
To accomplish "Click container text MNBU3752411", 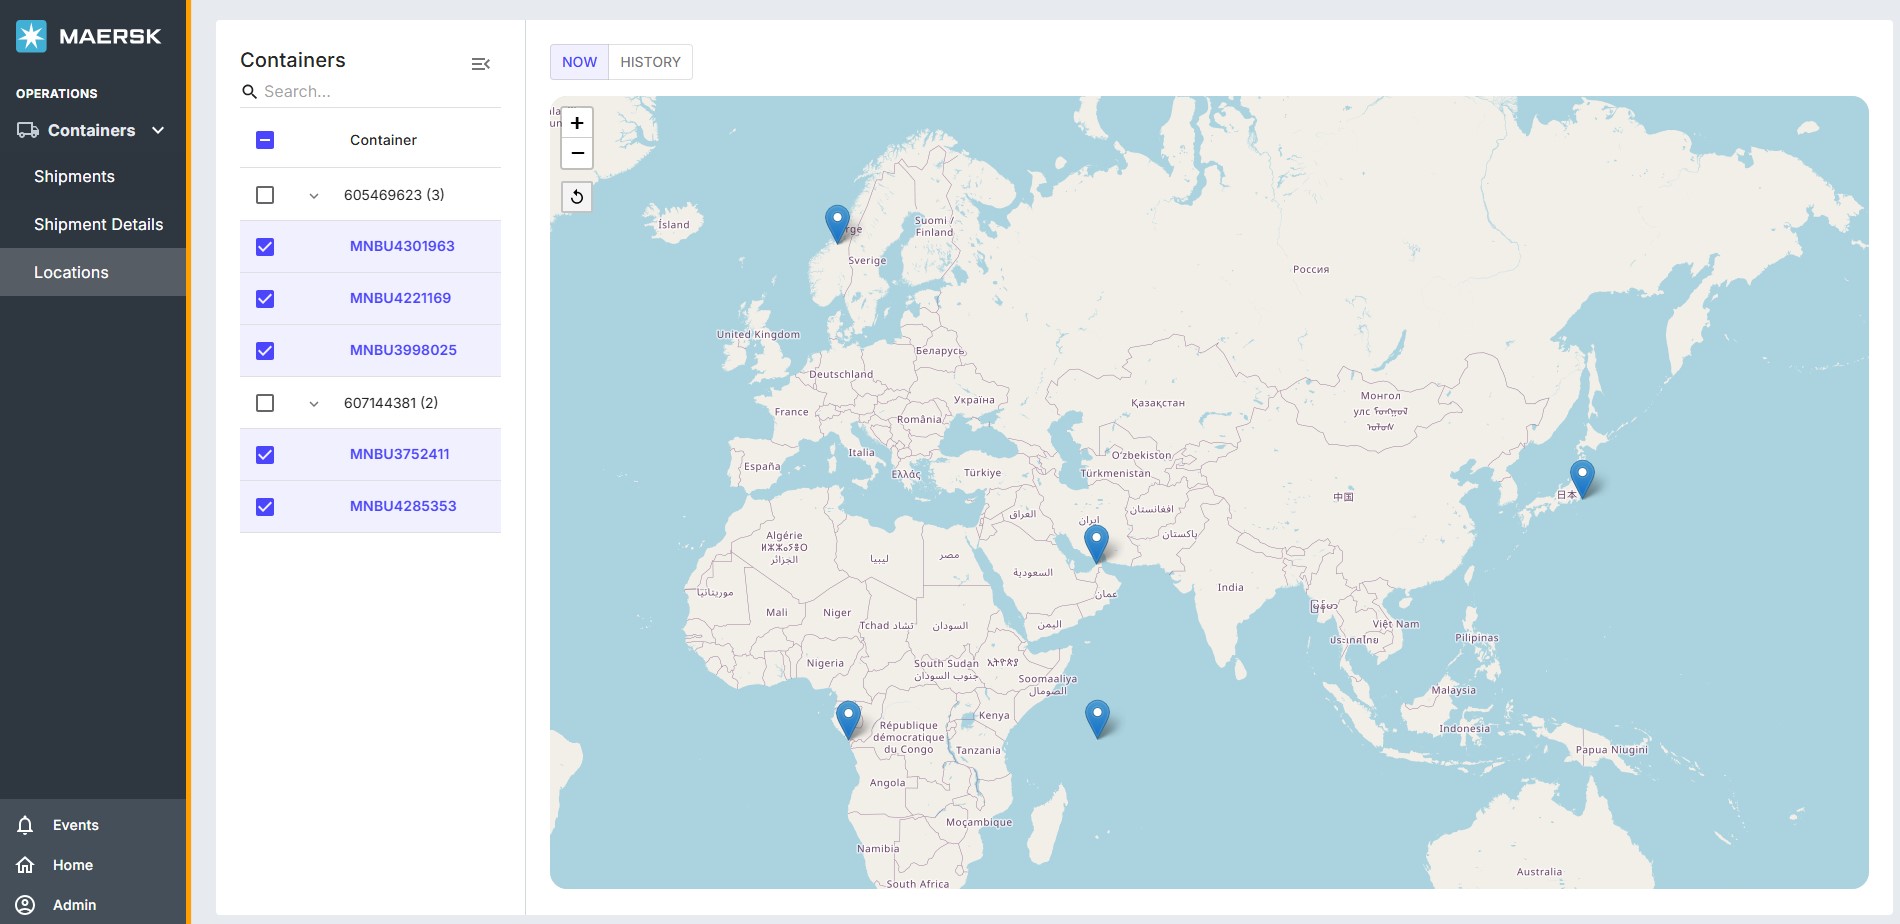I will [x=399, y=454].
